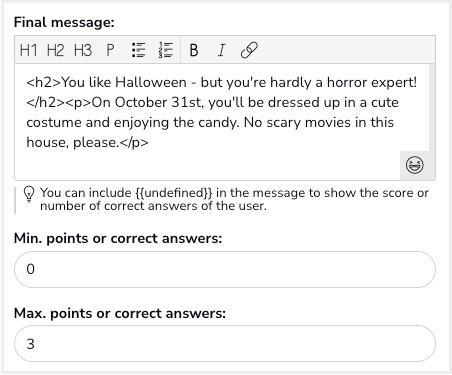Select the P paragraph format button
Viewport: 452px width, 375px height.
point(110,50)
